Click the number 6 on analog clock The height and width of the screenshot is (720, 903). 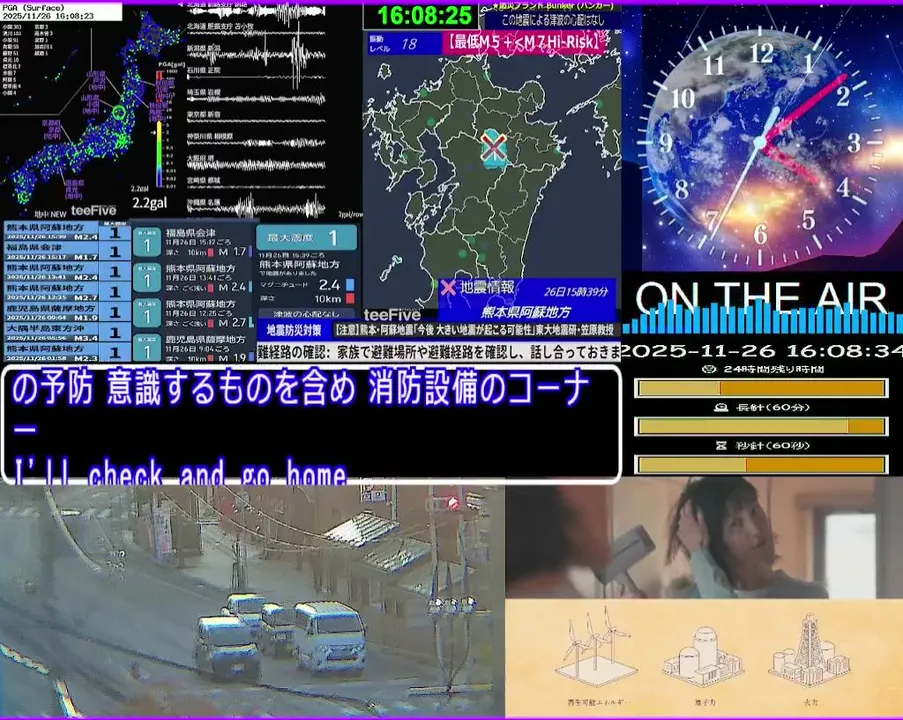pos(760,234)
